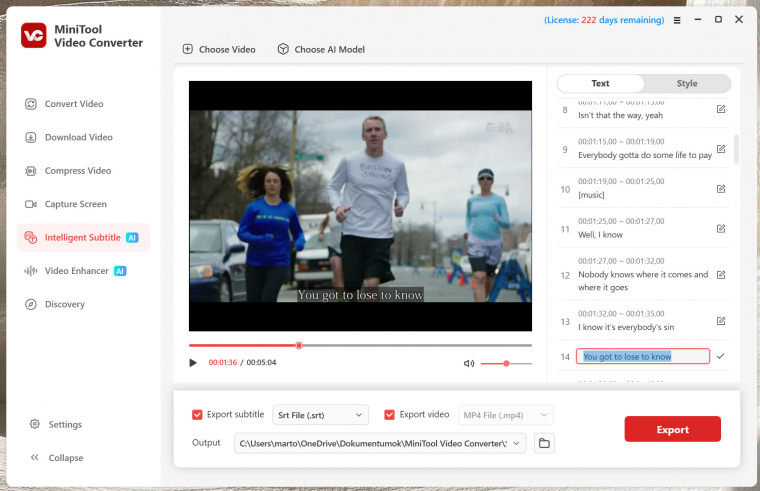Image resolution: width=760 pixels, height=491 pixels.
Task: Select subtitle text 'Well, I know'
Action: [600, 235]
